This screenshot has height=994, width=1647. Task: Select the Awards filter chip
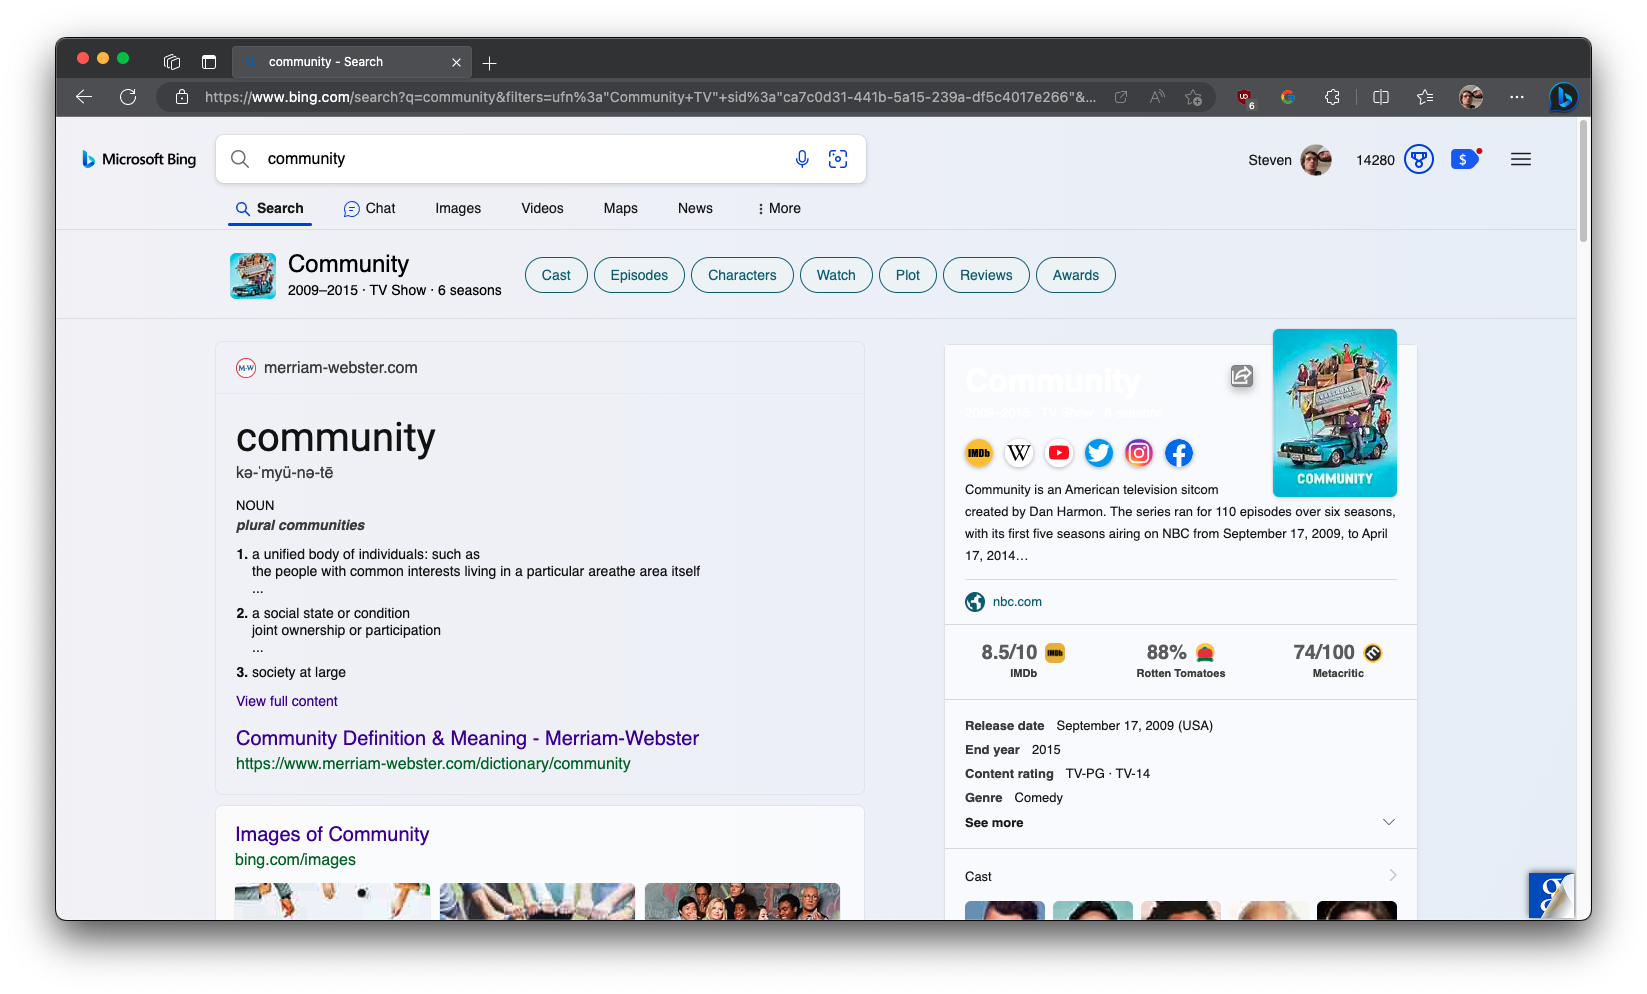(1076, 275)
